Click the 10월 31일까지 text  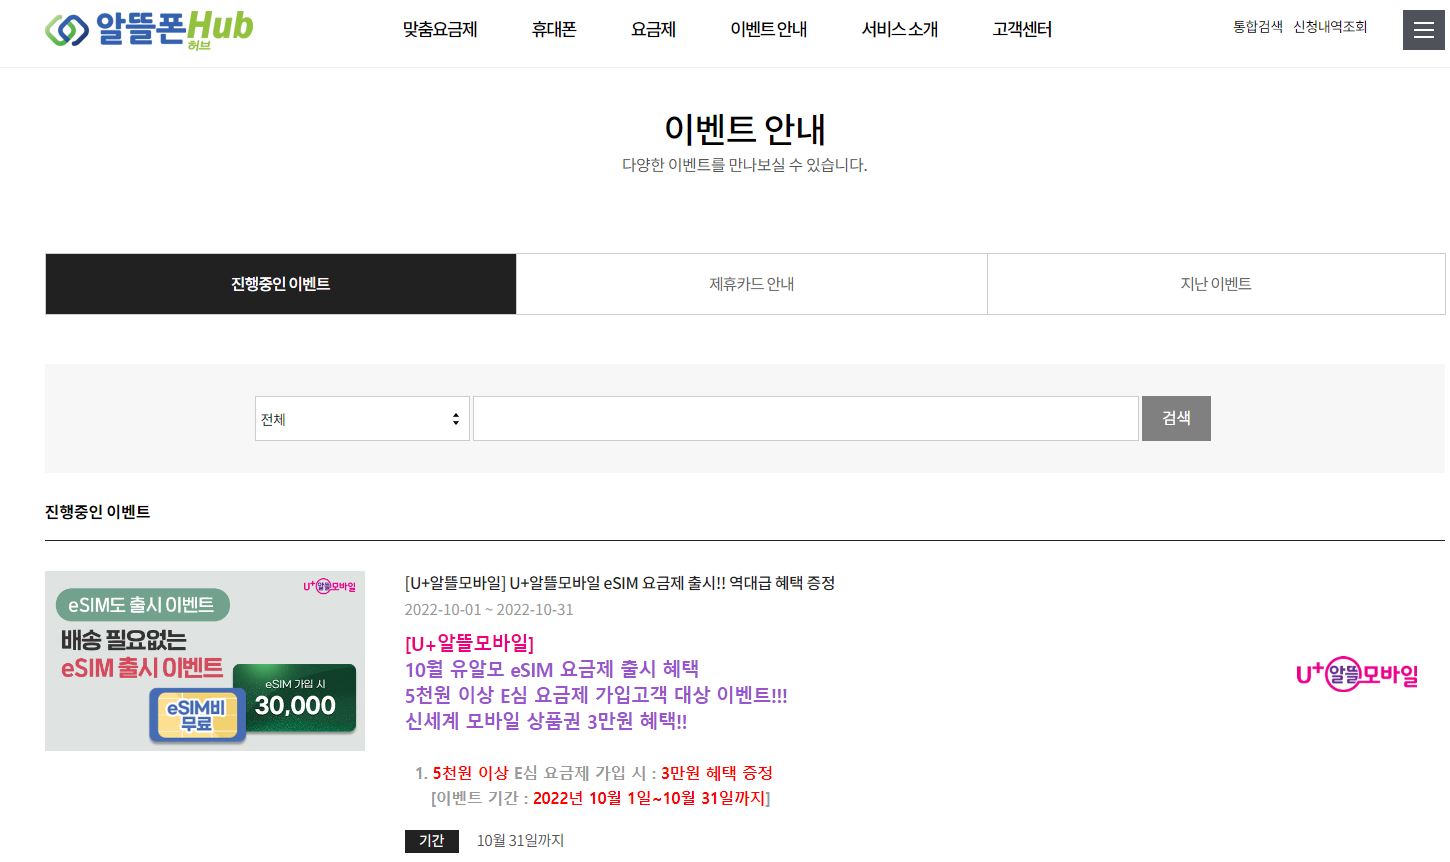coord(520,841)
